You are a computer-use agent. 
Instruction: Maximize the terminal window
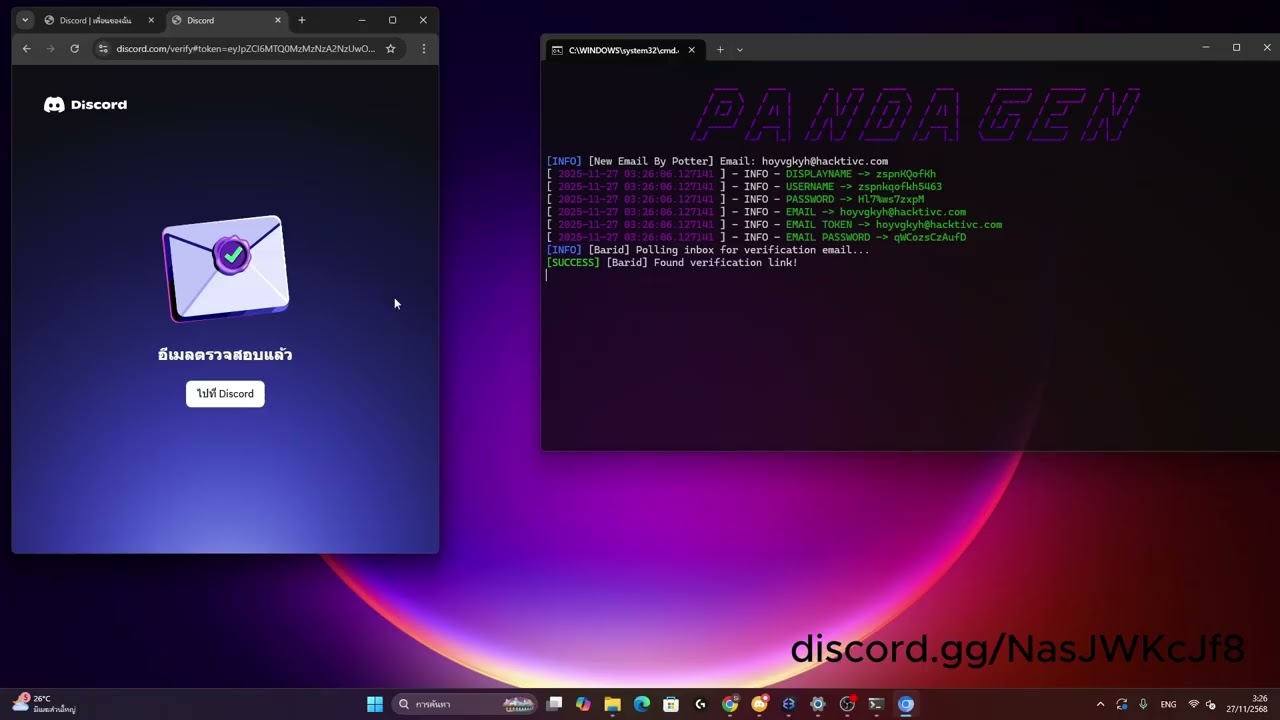(x=1236, y=48)
